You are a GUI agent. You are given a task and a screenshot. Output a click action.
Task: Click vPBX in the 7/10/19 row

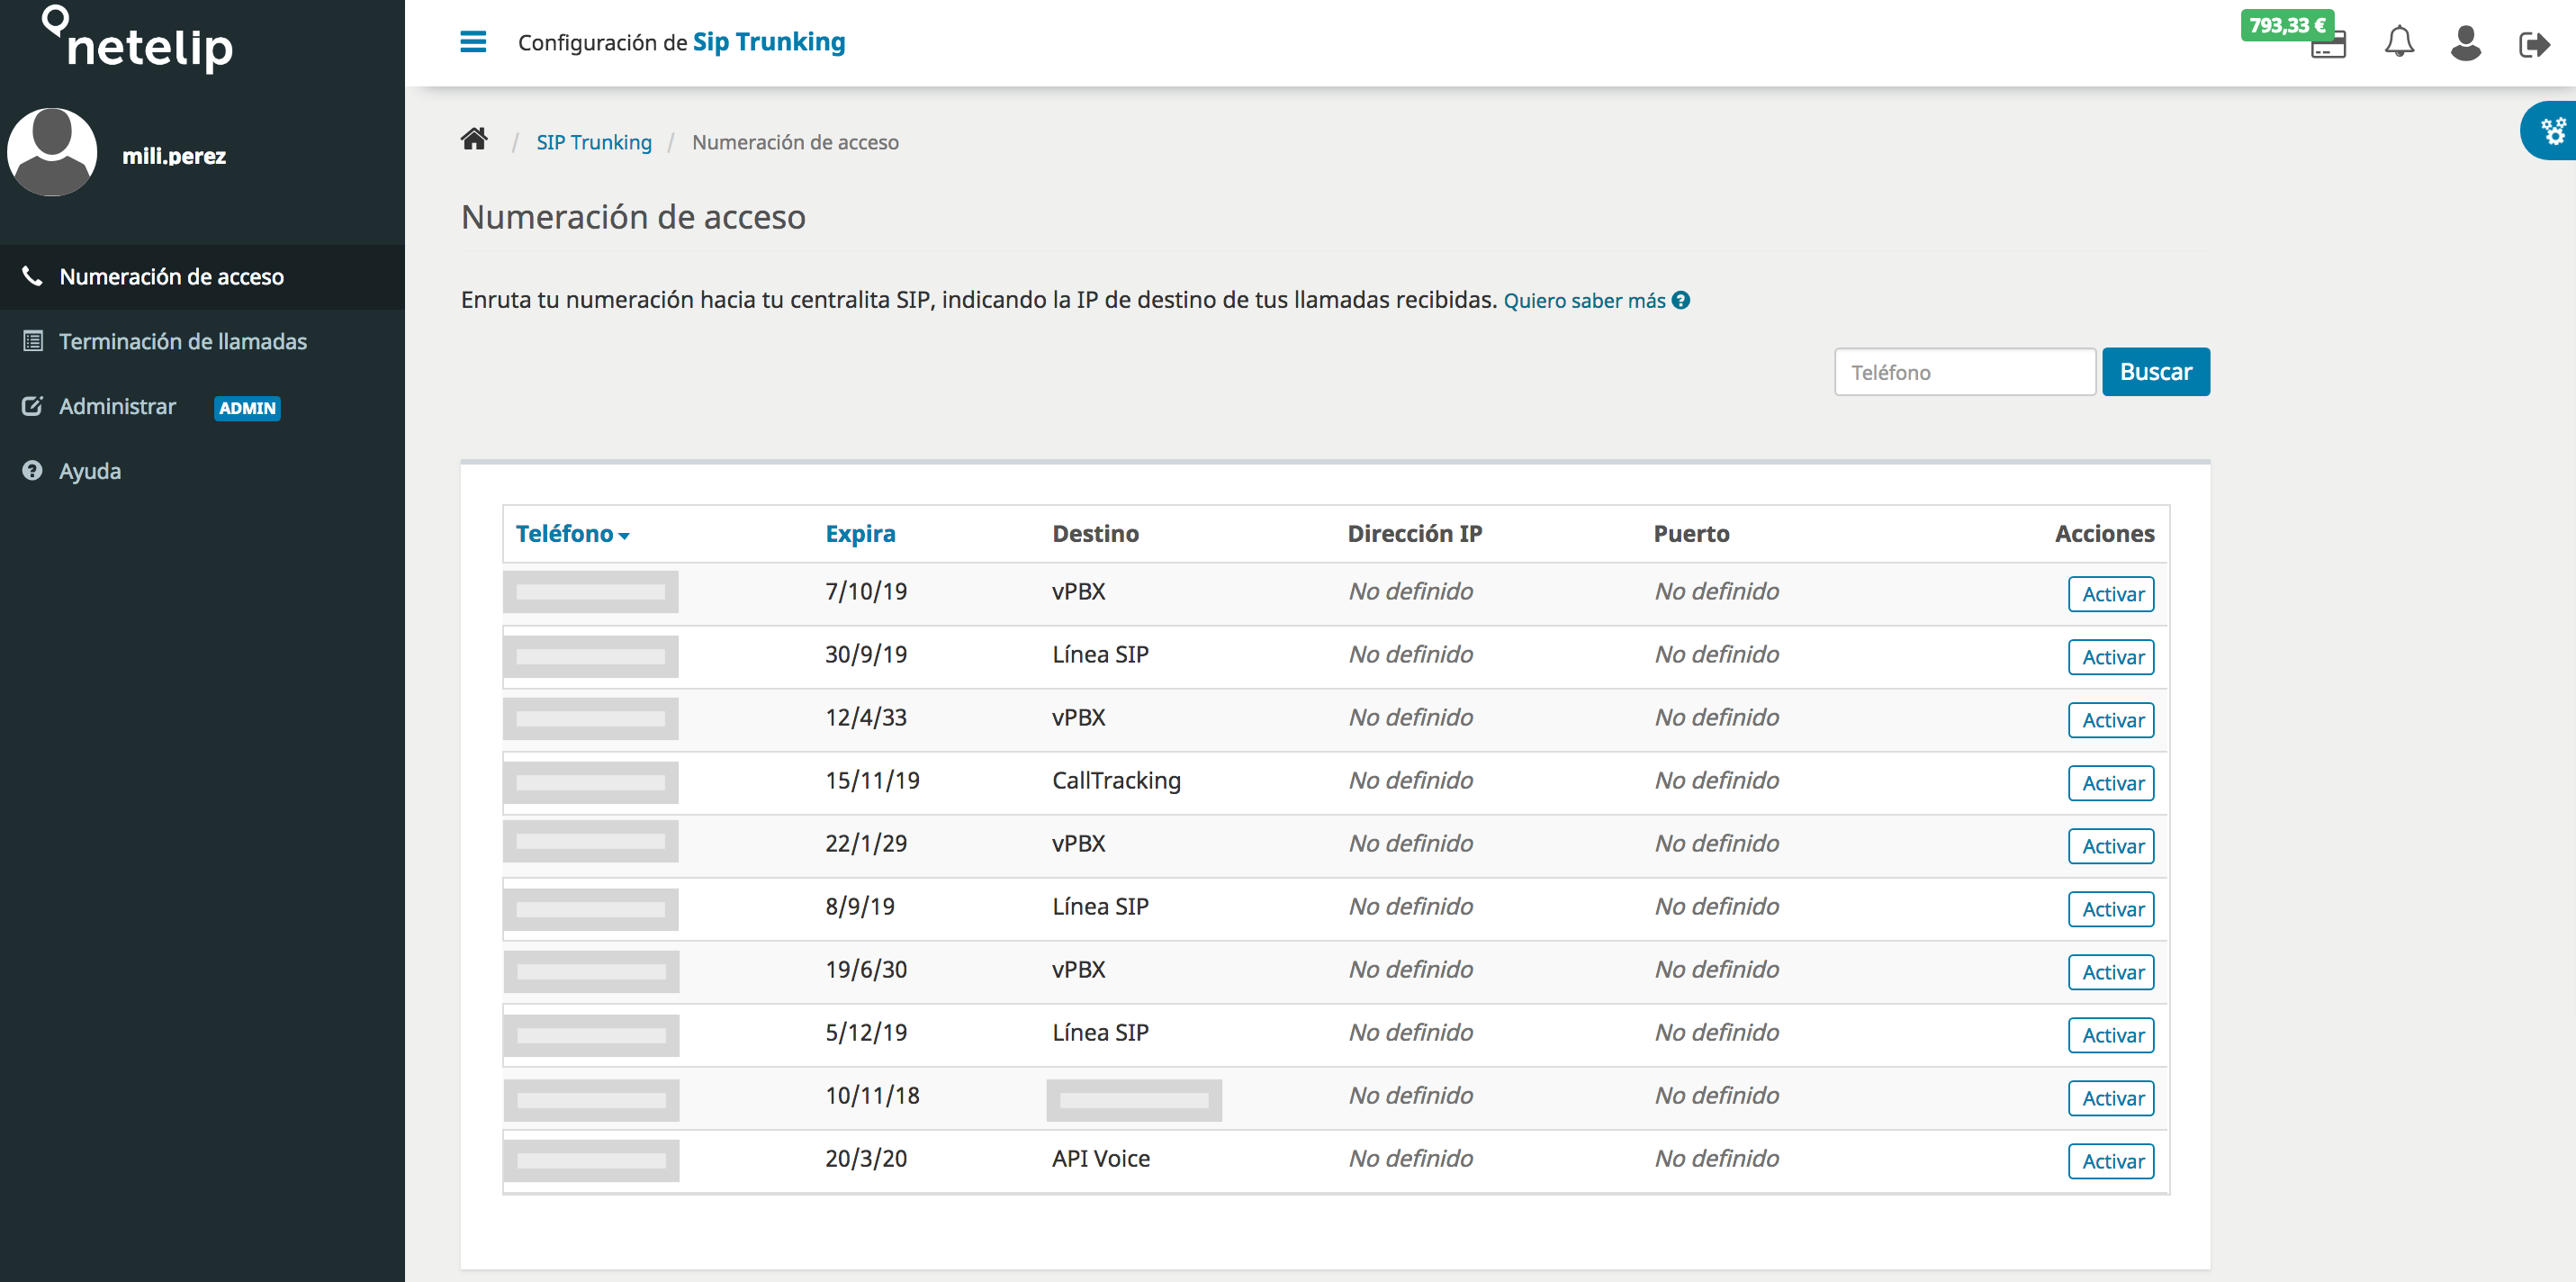1078,592
